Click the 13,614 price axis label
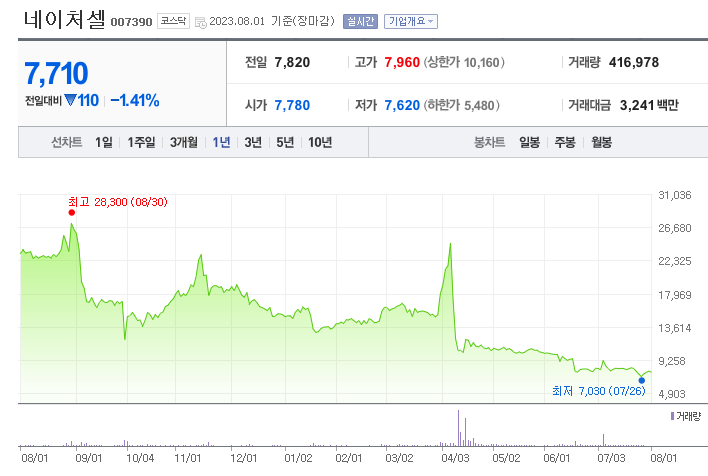 click(675, 328)
